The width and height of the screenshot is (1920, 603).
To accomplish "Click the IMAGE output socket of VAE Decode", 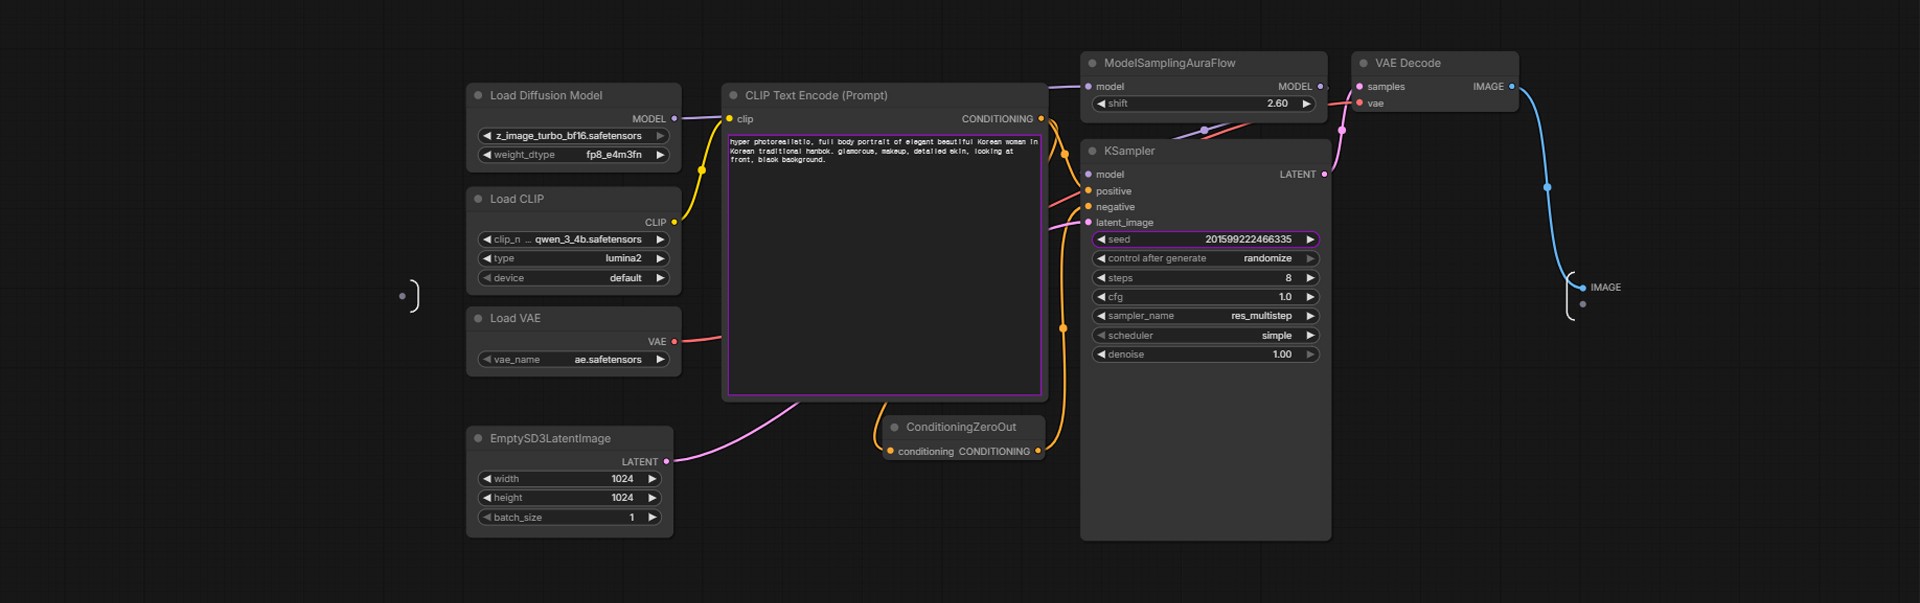I will tap(1511, 87).
